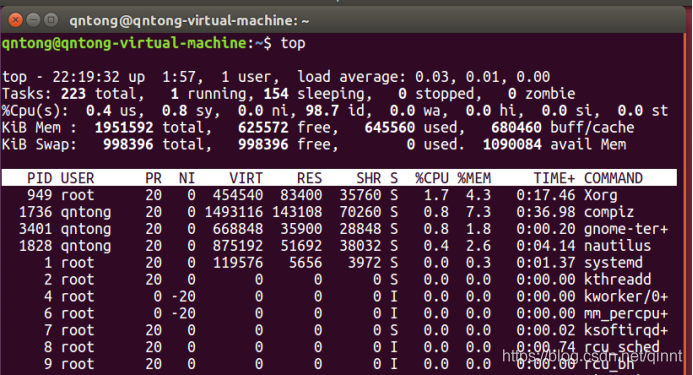Maximize the terminal window

pos(51,20)
